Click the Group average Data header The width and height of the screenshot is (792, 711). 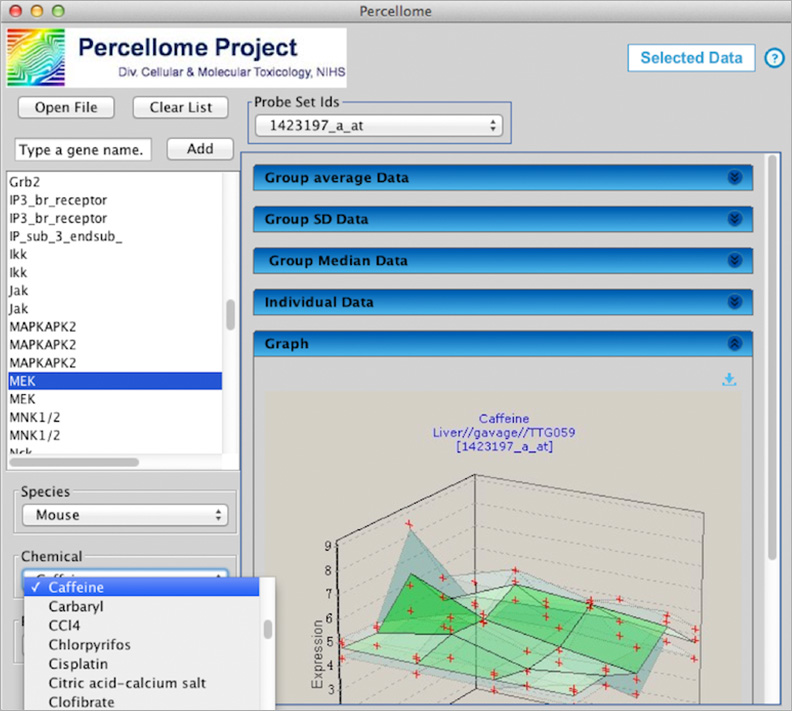[x=503, y=178]
